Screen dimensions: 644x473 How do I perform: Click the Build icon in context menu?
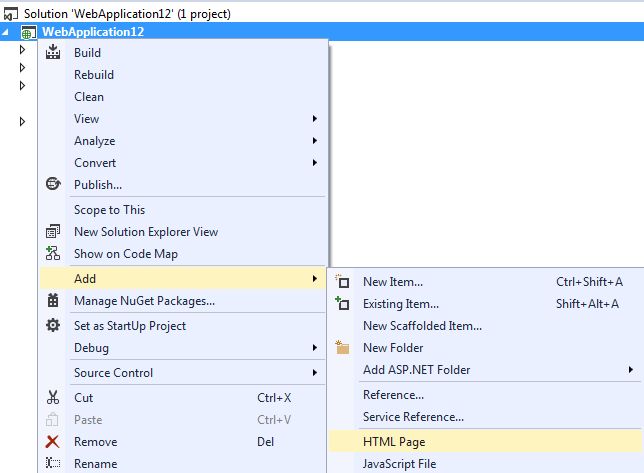pos(53,52)
